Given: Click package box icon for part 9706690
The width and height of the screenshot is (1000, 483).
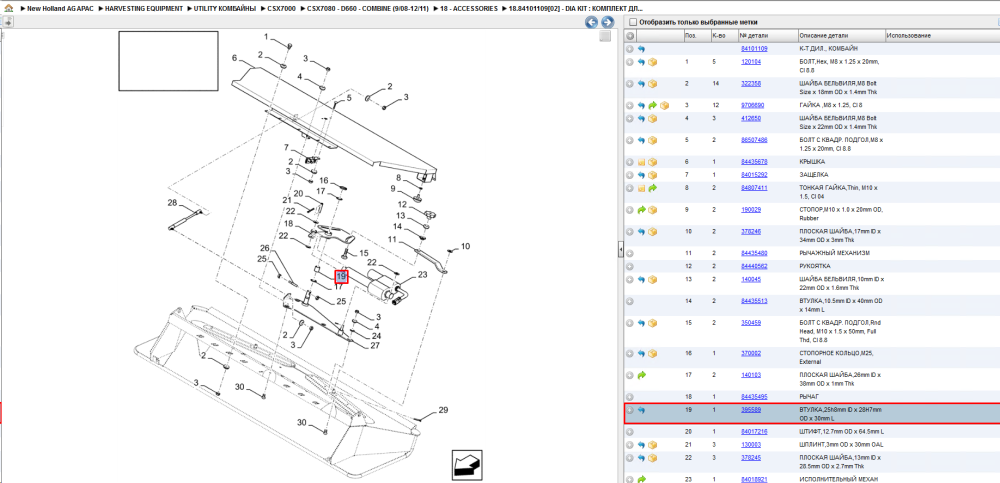Looking at the screenshot, I should 665,105.
